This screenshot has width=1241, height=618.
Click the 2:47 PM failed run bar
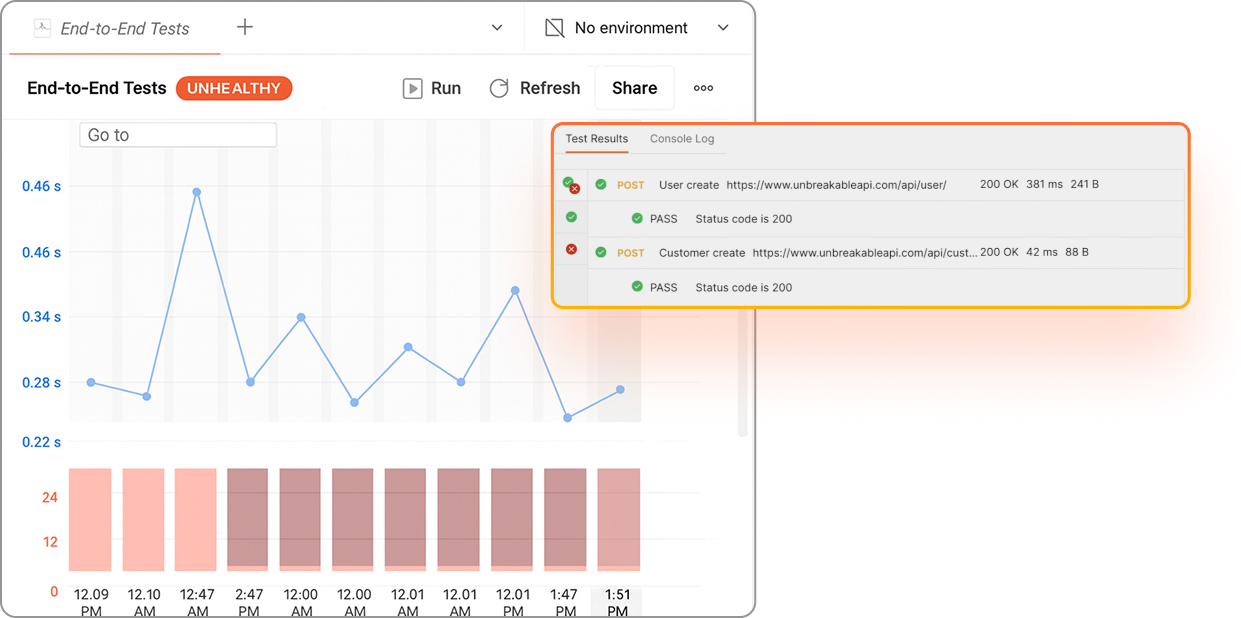coord(248,519)
